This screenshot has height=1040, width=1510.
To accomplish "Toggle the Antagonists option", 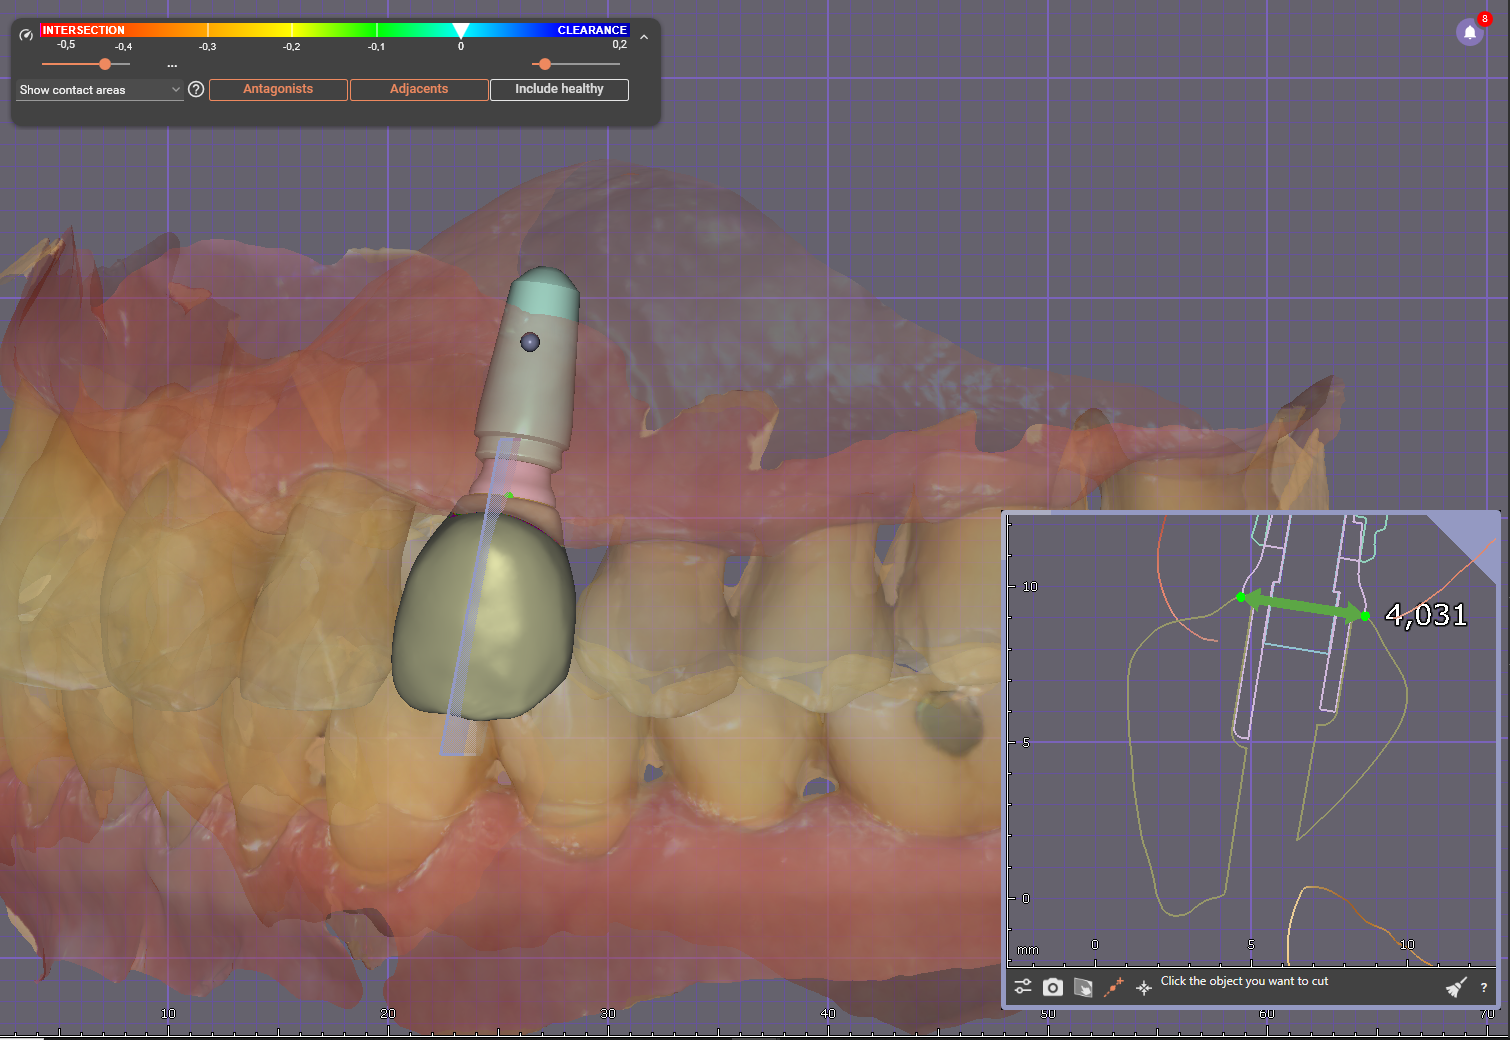I will pos(278,89).
